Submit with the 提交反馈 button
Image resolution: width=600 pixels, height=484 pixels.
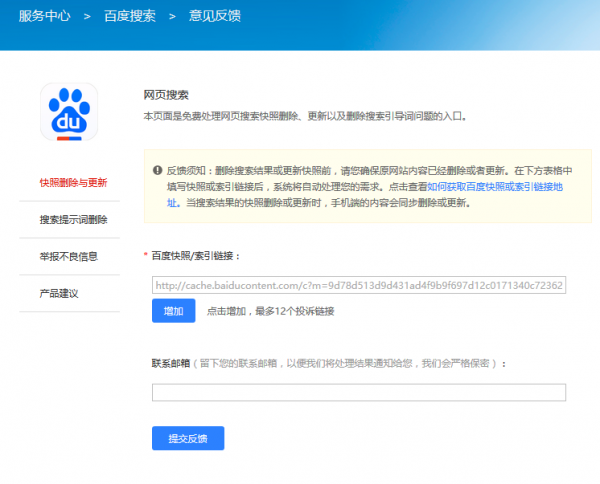click(188, 438)
